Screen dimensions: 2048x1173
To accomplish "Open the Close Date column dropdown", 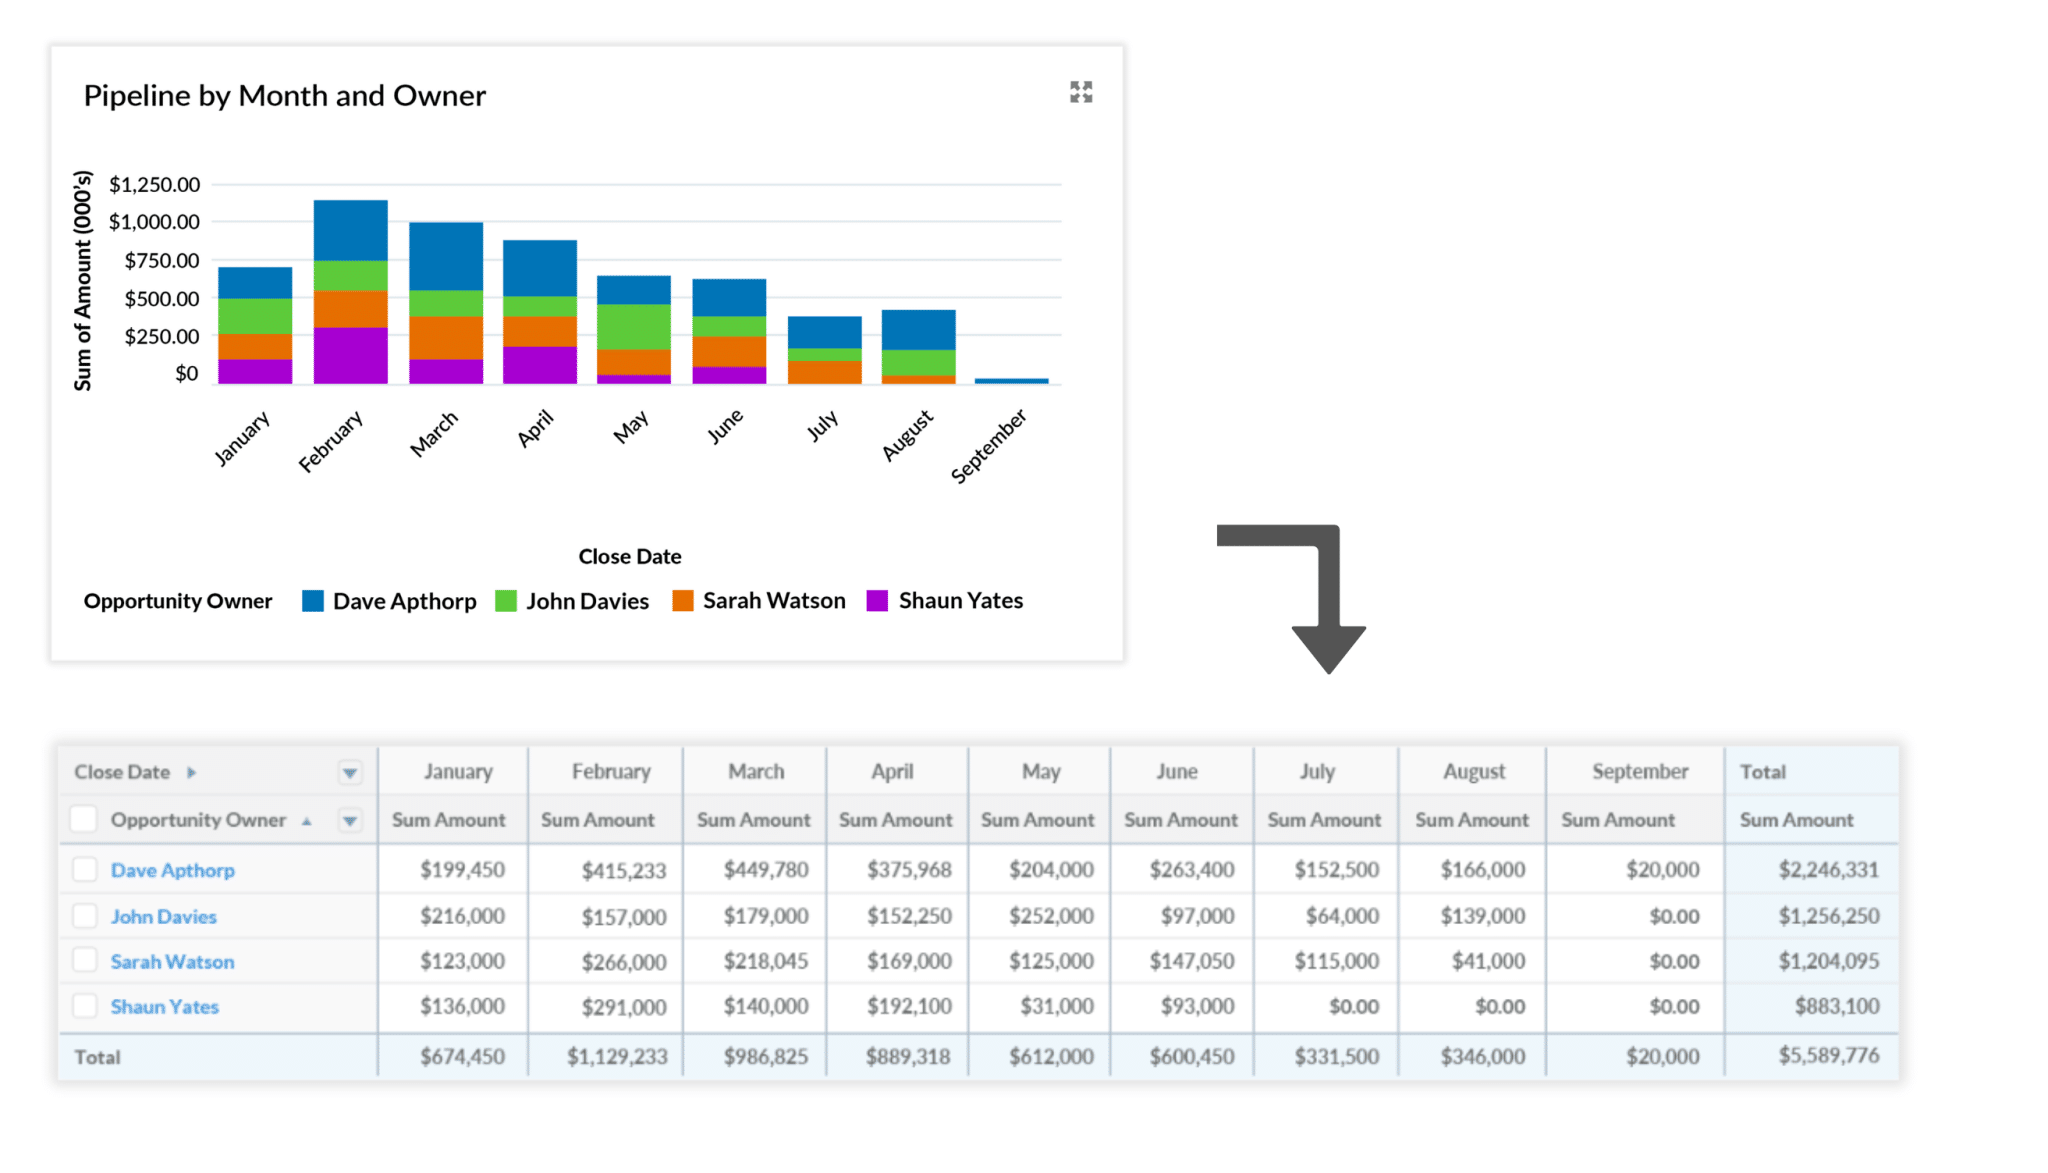I will (x=349, y=771).
